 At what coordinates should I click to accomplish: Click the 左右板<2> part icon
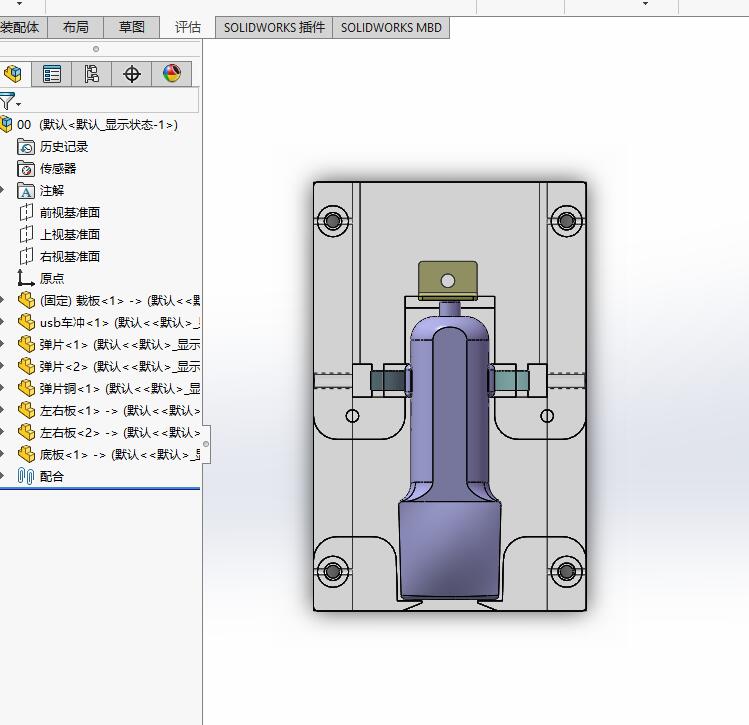pos(26,432)
